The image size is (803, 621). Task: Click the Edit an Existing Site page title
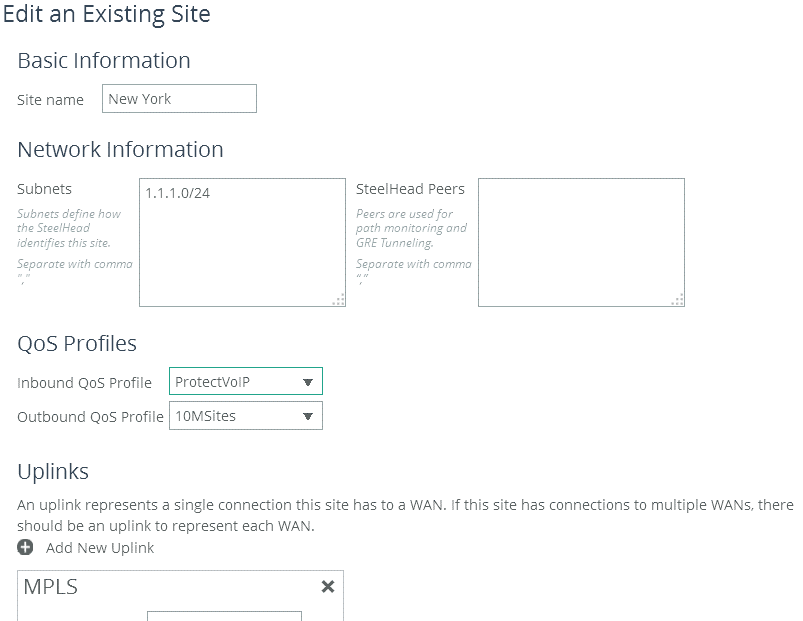(106, 15)
